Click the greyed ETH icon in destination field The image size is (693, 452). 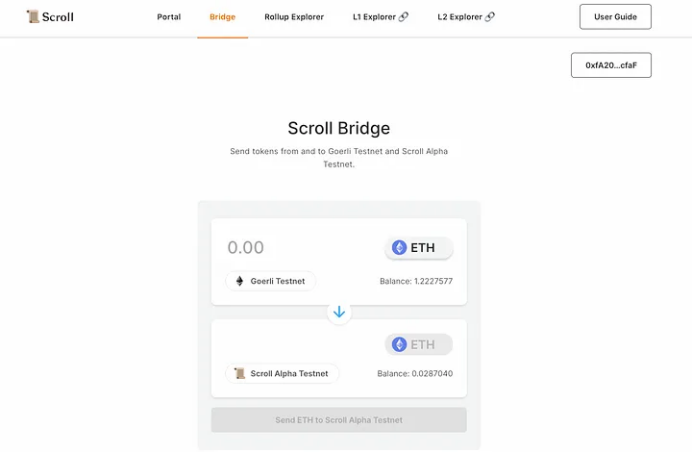399,345
